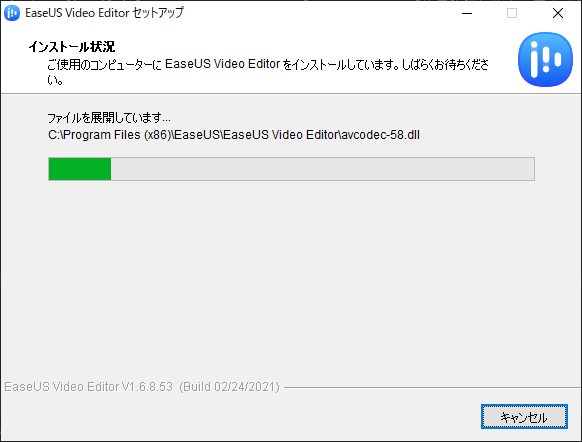This screenshot has height=442, width=582.
Task: Click 'EaseUS Video Editor' in the description sentence
Action: pyautogui.click(x=222, y=64)
